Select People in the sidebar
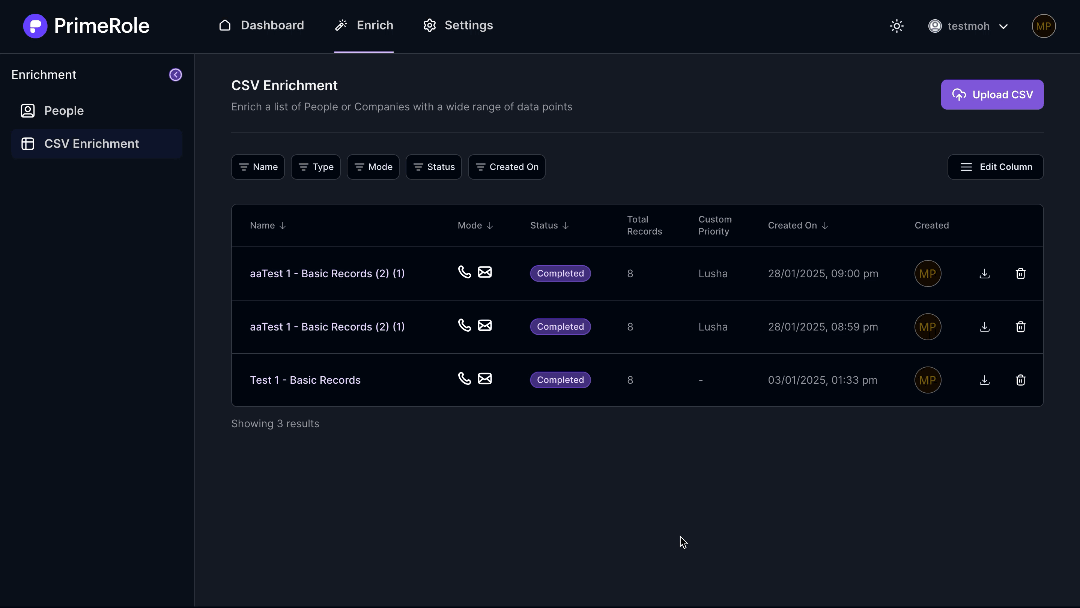 pyautogui.click(x=96, y=111)
